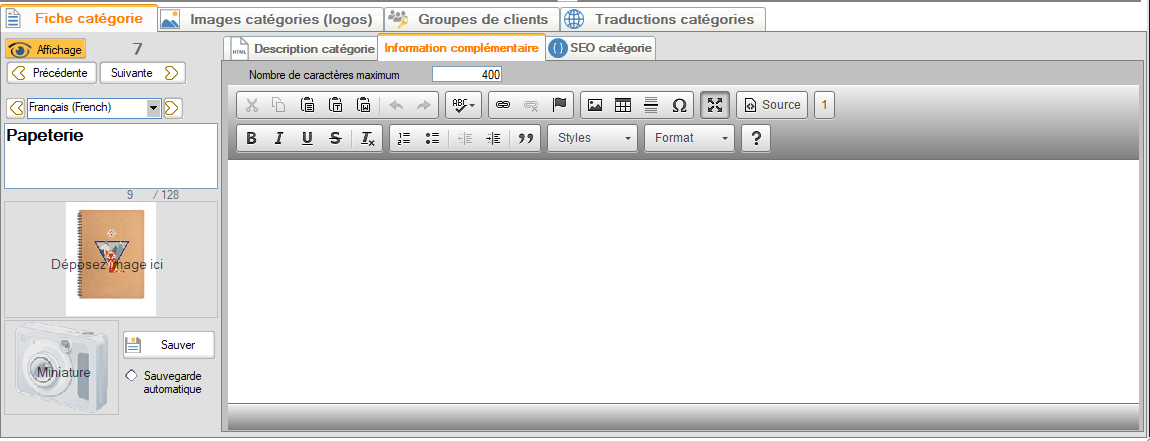
Task: Enable the Sauvegarde automatique radio button
Action: (x=132, y=375)
